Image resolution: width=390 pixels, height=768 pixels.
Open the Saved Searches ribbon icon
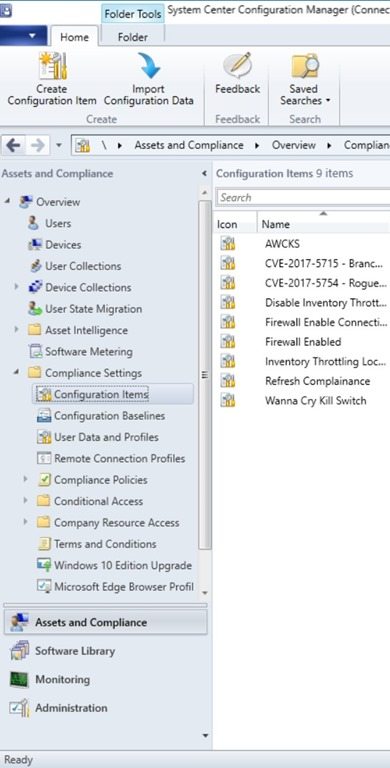pyautogui.click(x=304, y=66)
